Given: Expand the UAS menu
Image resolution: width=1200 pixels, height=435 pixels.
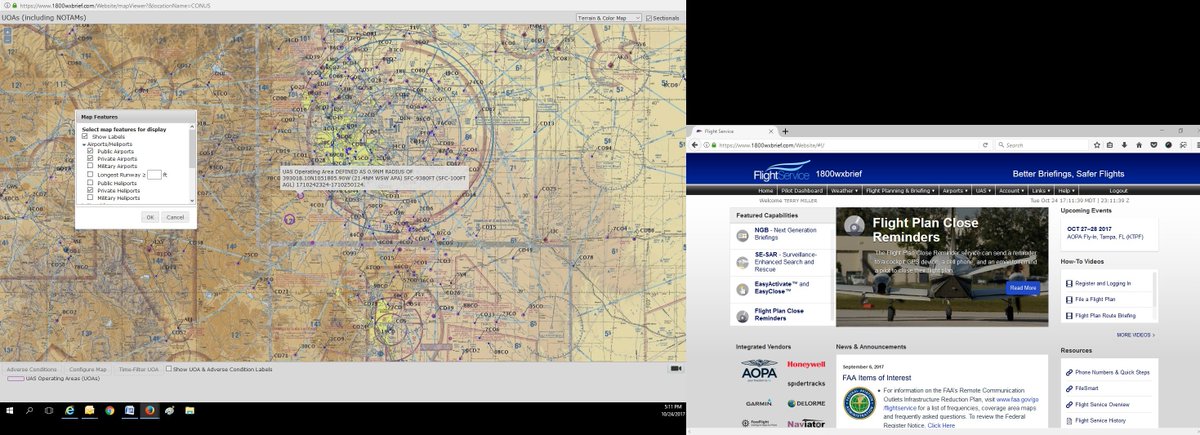Looking at the screenshot, I should click(984, 190).
